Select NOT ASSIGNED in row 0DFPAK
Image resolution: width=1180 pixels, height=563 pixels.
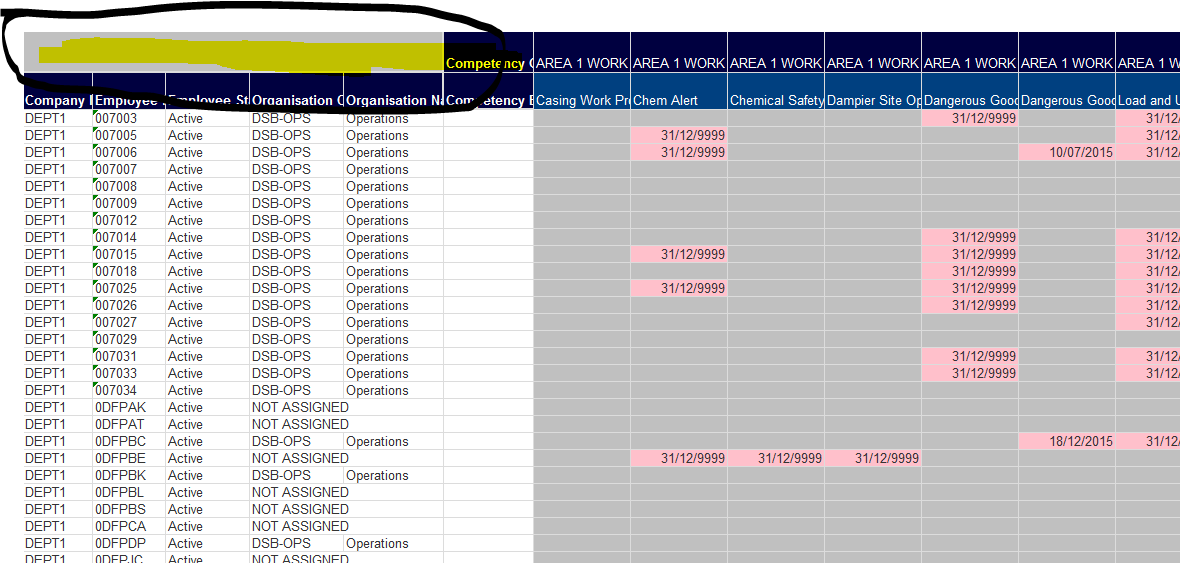(x=300, y=407)
